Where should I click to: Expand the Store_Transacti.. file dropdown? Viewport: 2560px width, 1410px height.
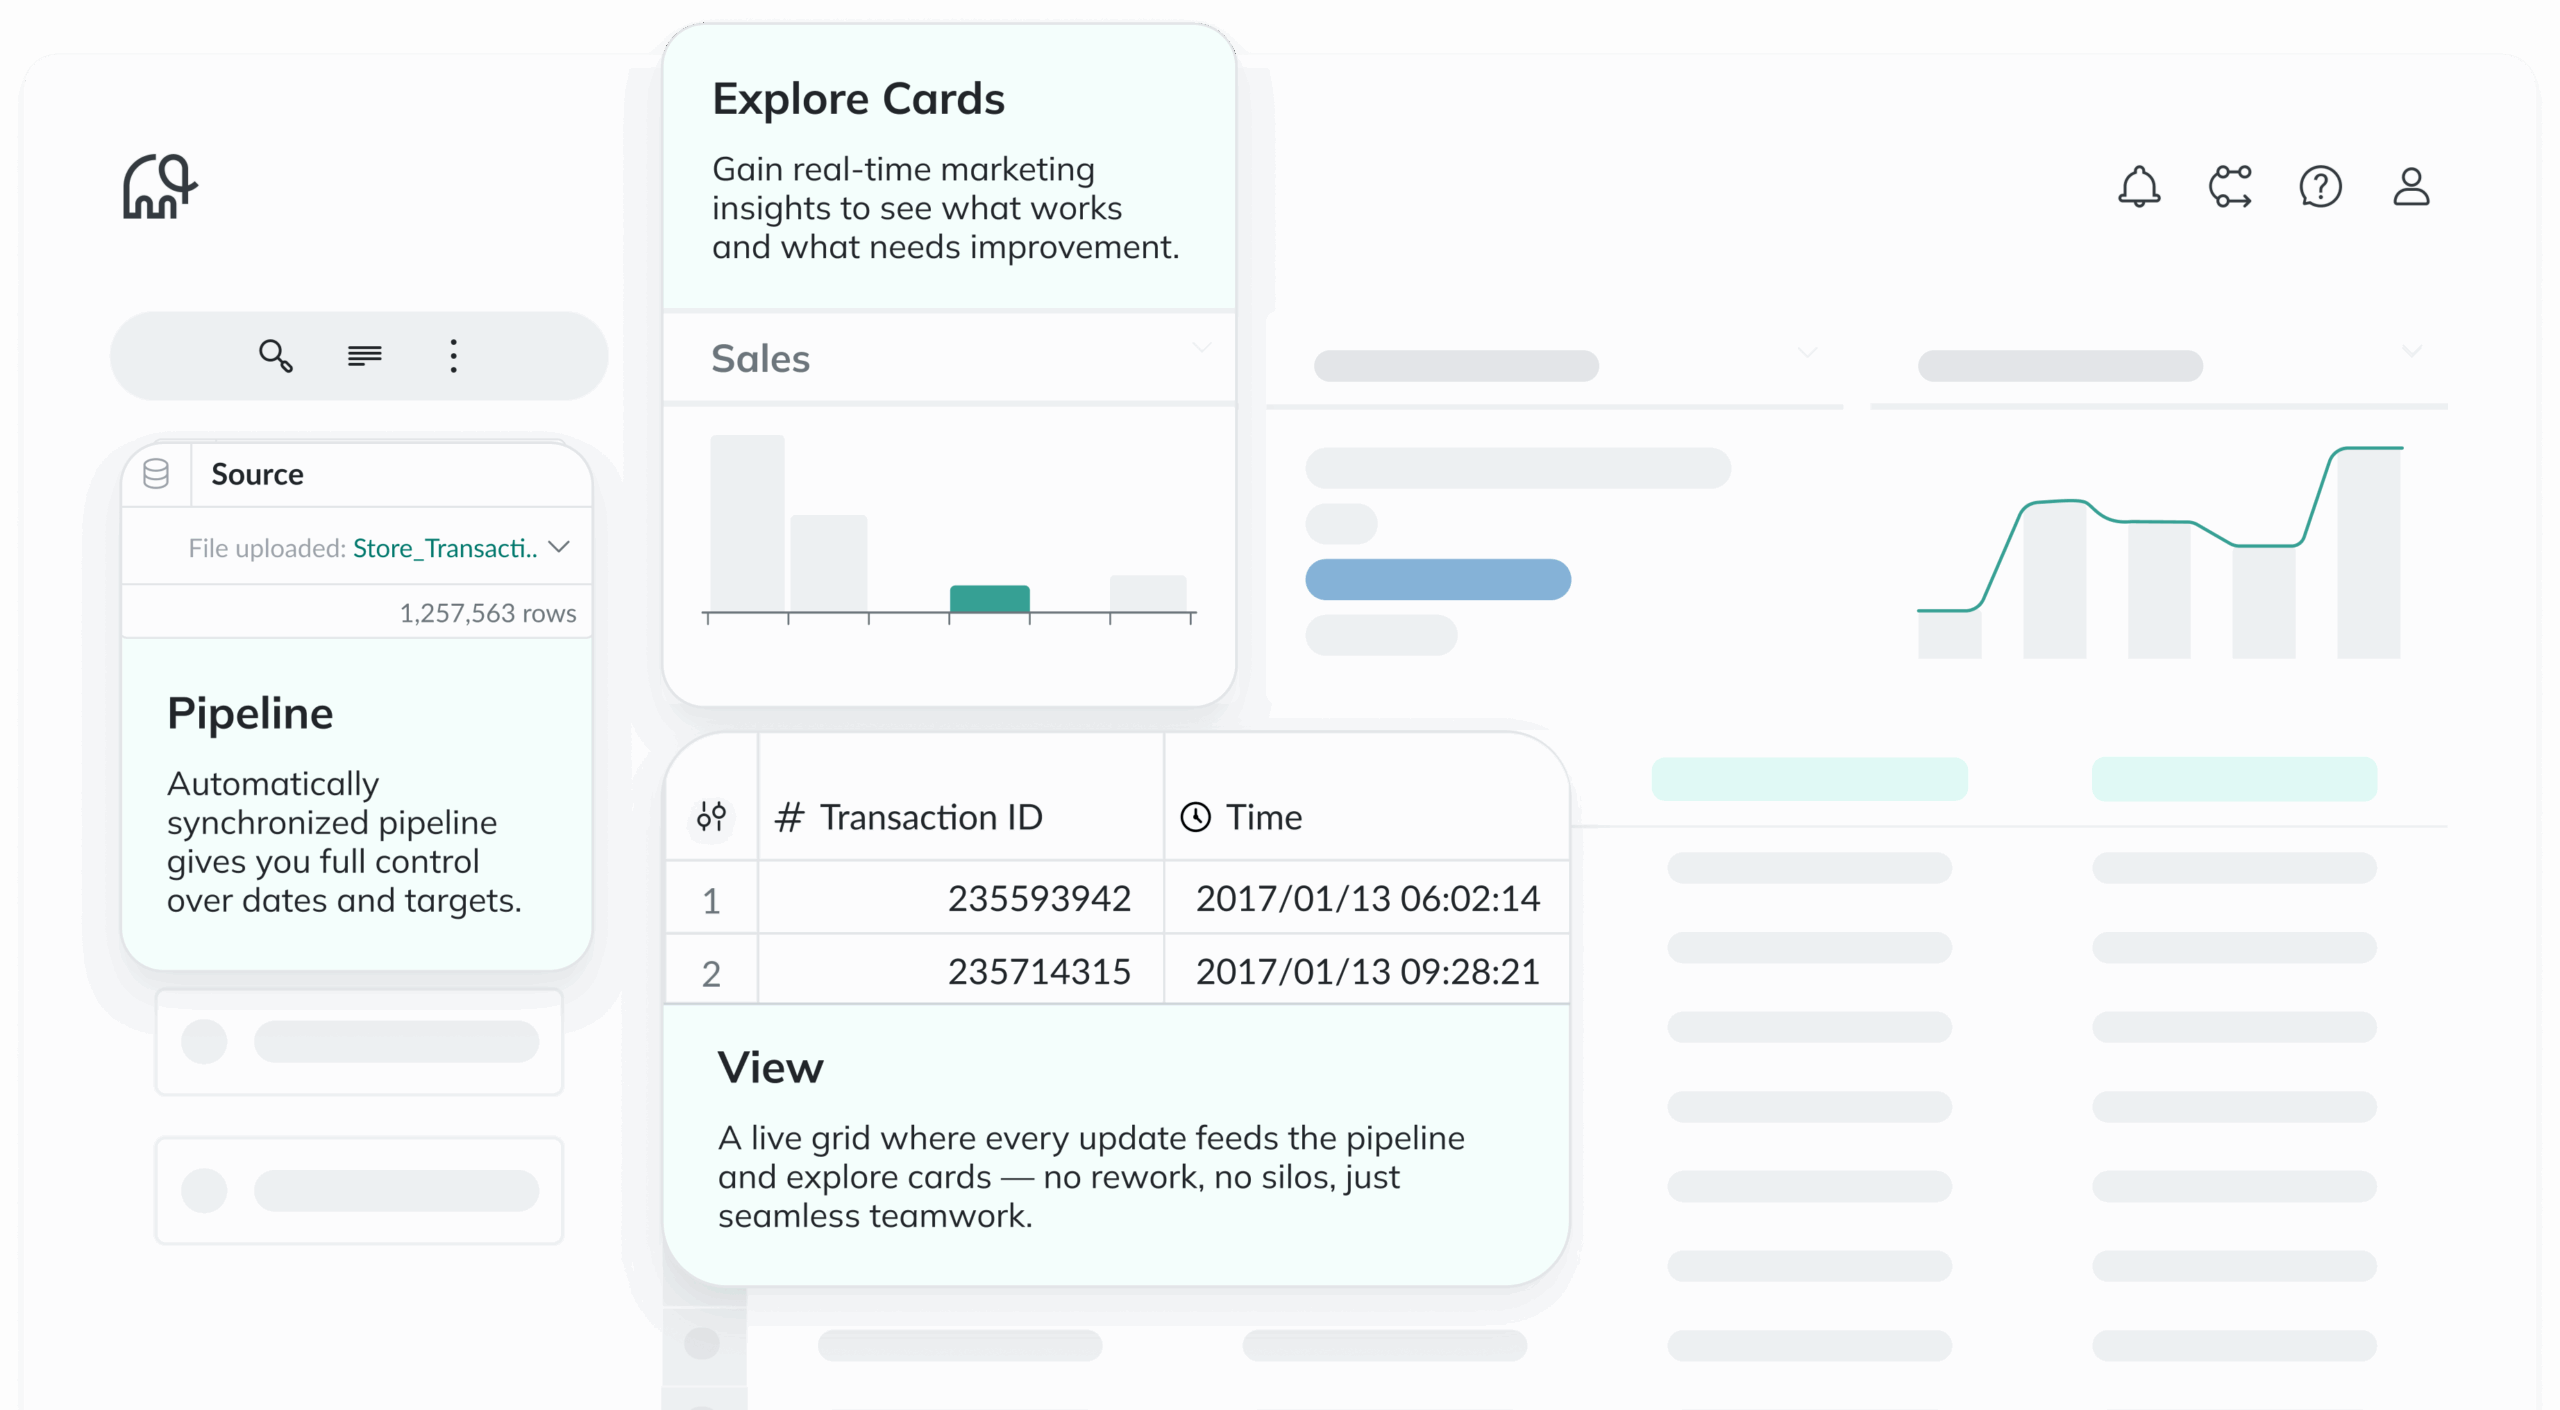pyautogui.click(x=560, y=547)
